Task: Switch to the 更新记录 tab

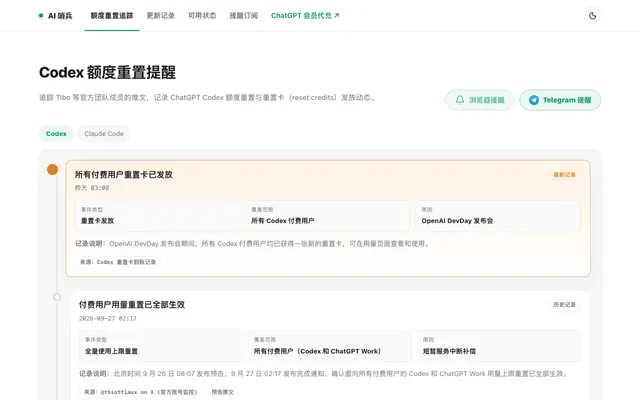Action: [160, 16]
